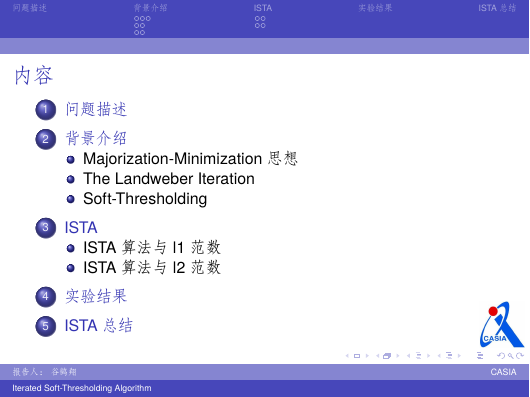This screenshot has width=530, height=397.
Task: Select first navigation circle under ISTA header
Action: tap(257, 19)
